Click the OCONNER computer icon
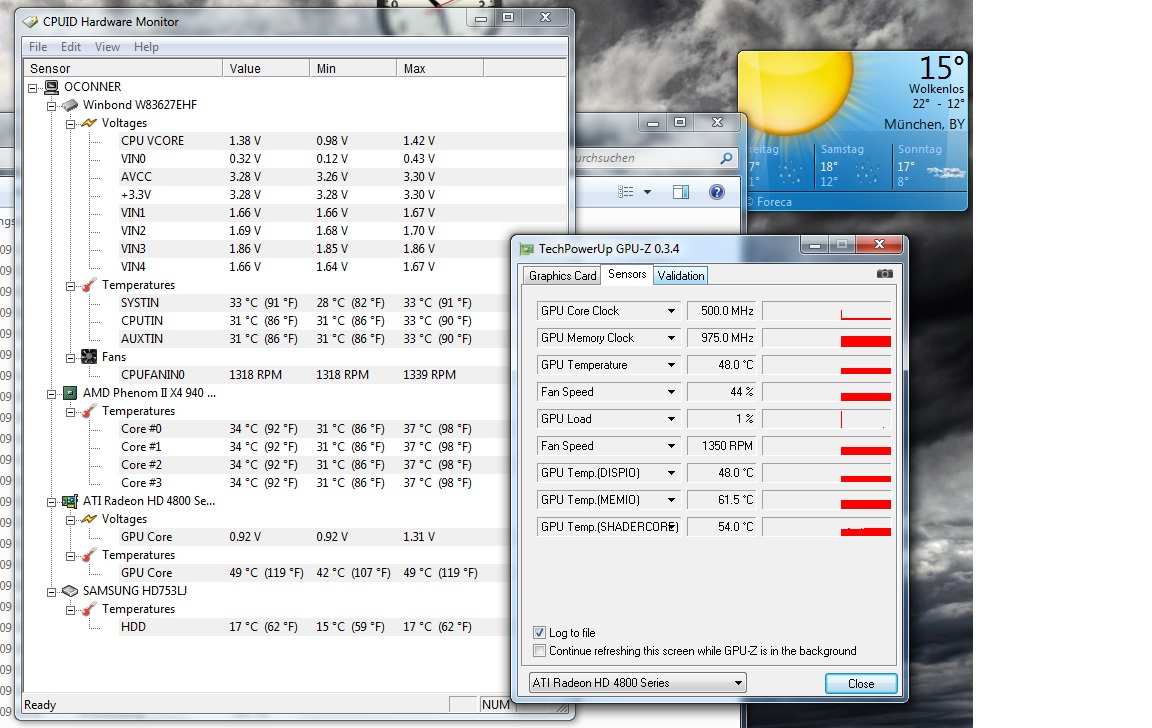The image size is (1152, 728). point(51,87)
